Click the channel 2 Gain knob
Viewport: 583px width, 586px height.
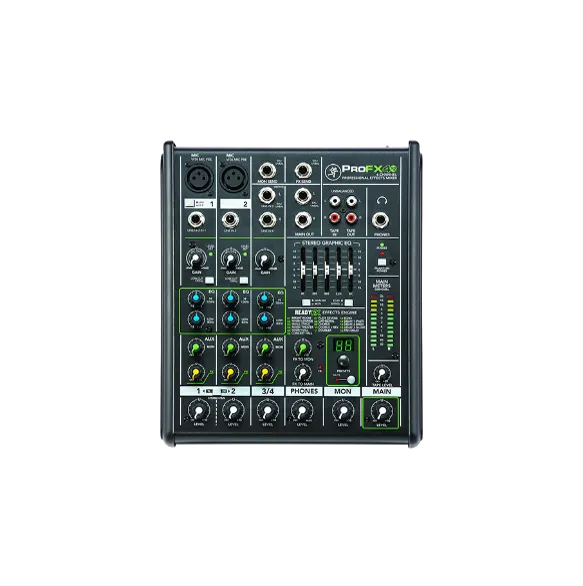point(230,259)
